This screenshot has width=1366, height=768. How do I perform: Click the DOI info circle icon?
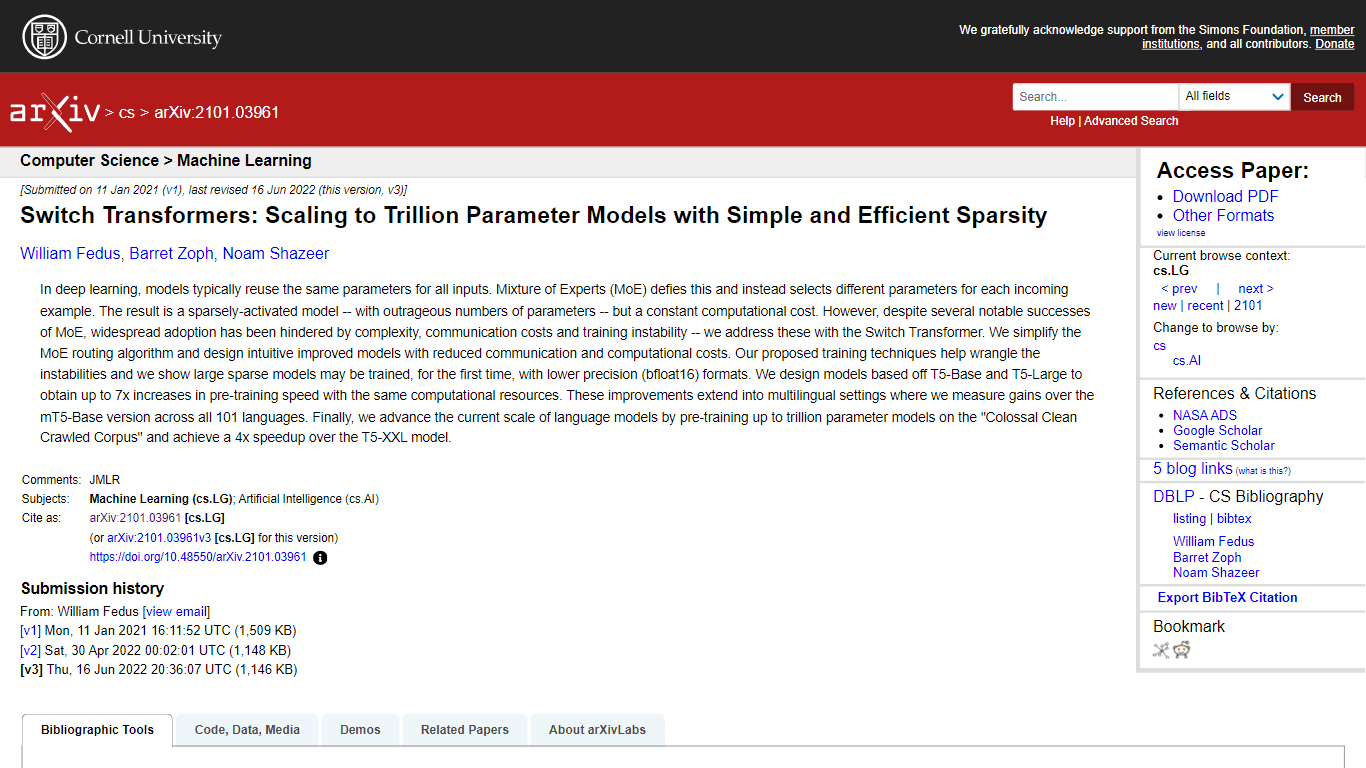click(320, 558)
